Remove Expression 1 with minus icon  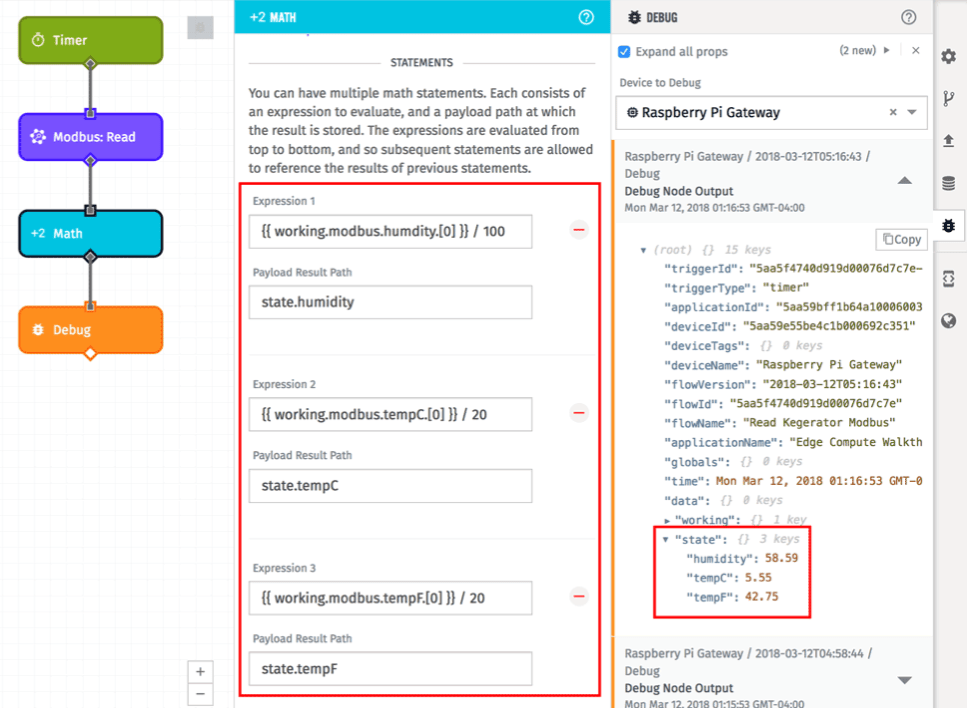click(x=578, y=230)
